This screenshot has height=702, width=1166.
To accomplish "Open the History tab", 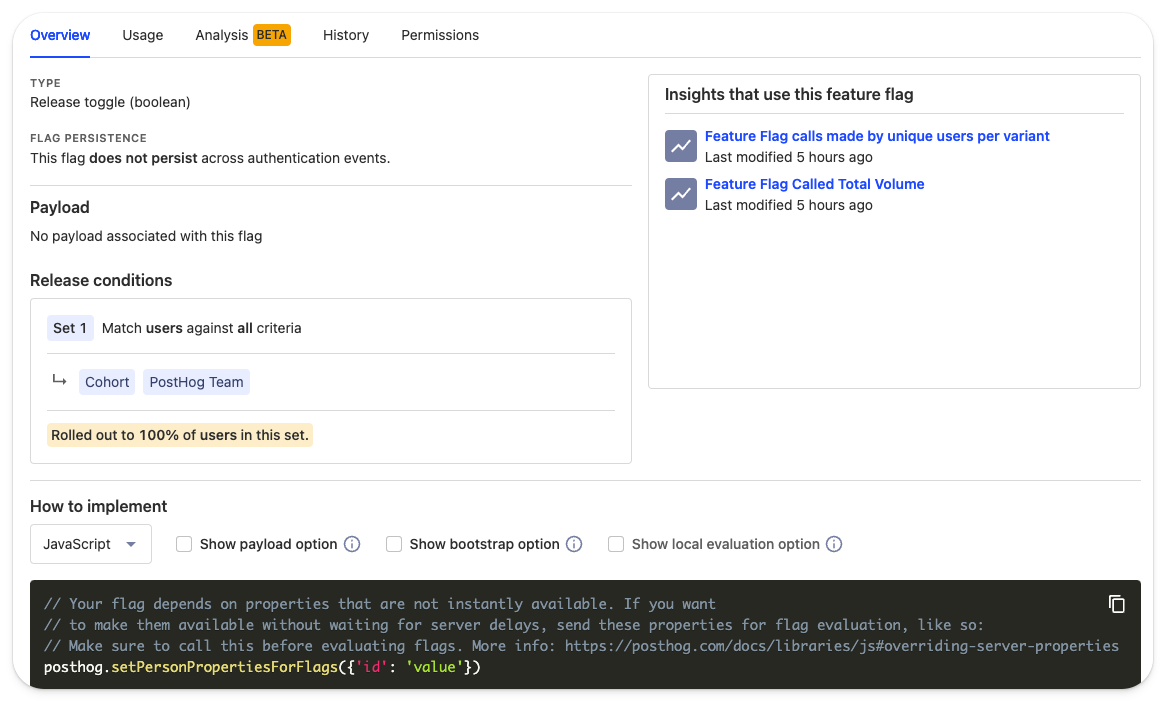I will [346, 35].
